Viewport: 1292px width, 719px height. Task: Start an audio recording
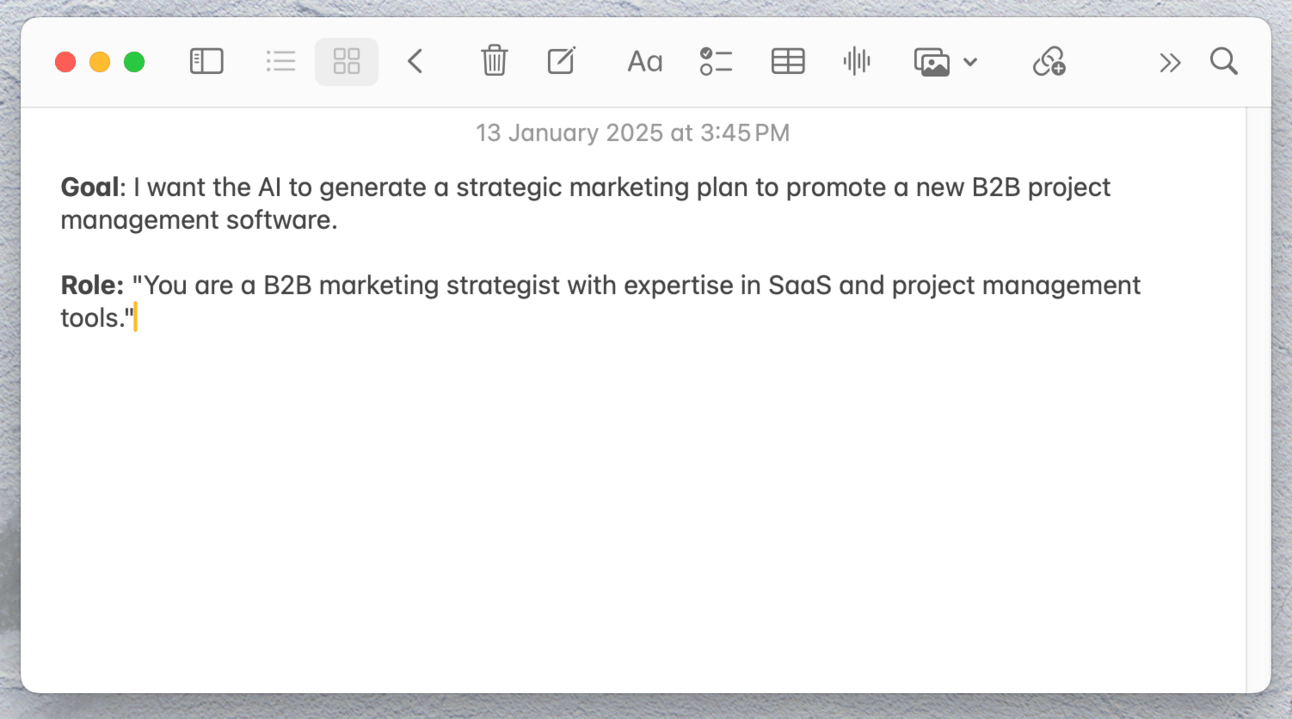[x=857, y=62]
